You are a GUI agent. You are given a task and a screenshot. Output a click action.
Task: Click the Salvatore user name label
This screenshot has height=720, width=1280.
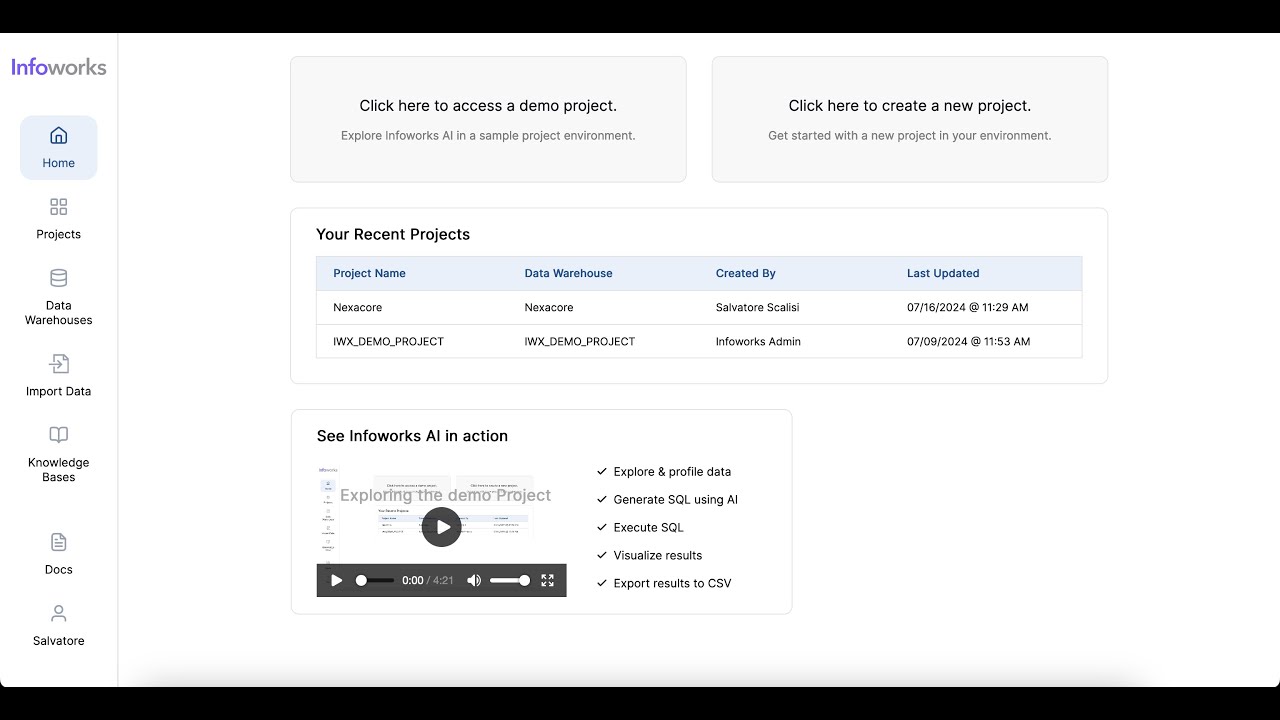point(59,640)
